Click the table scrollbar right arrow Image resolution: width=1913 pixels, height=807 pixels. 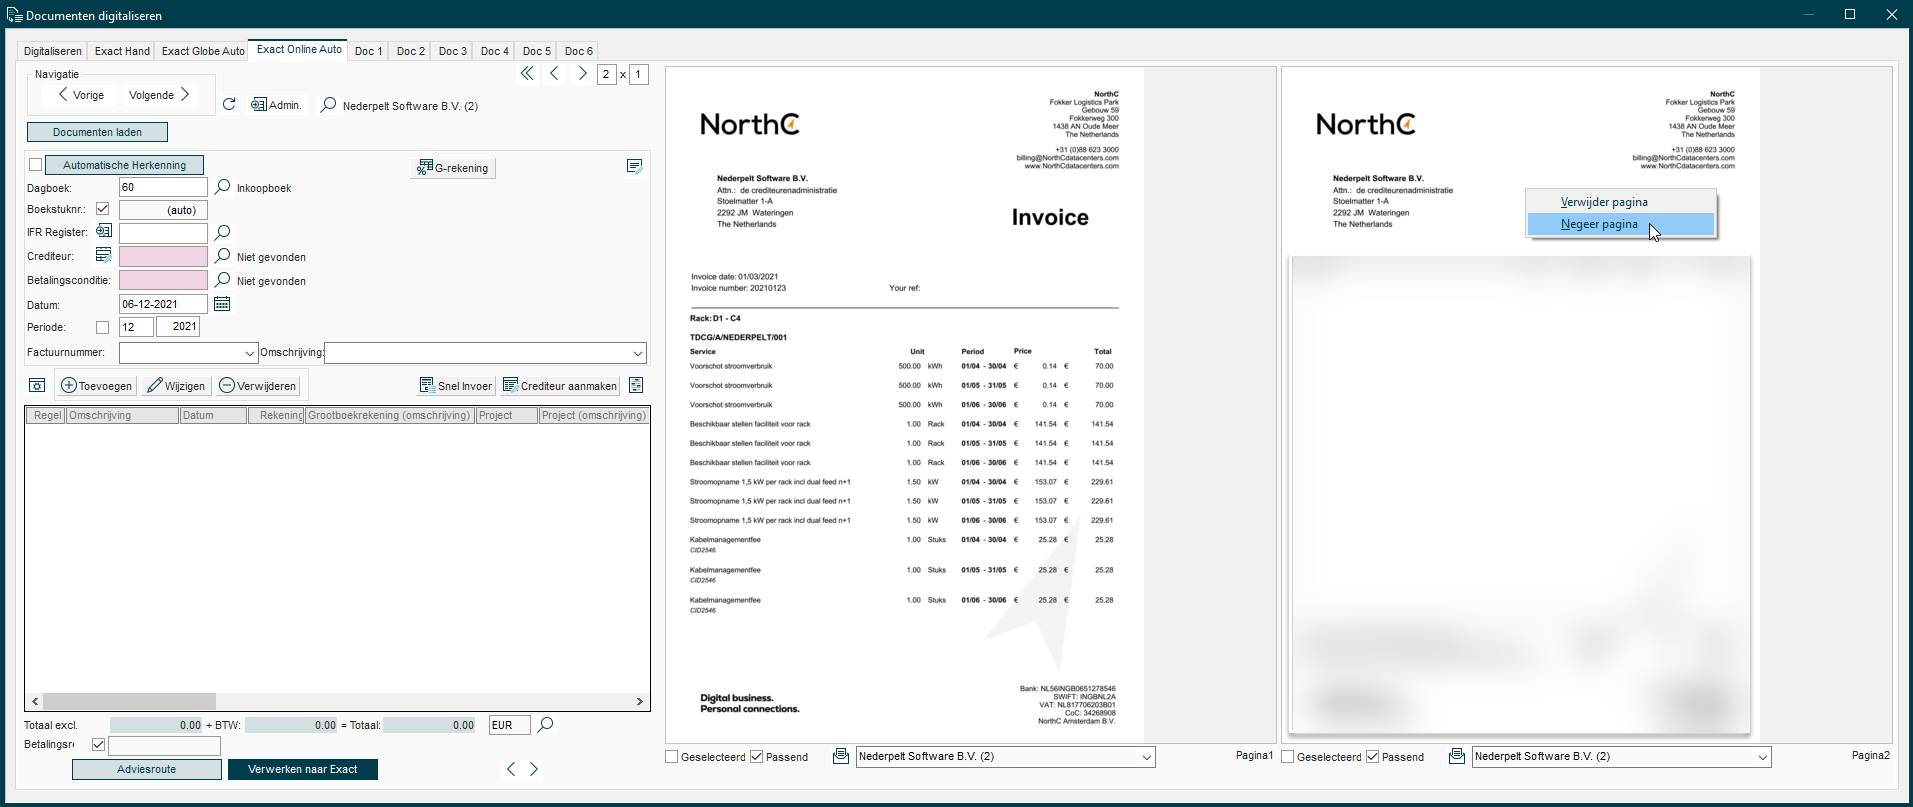640,701
